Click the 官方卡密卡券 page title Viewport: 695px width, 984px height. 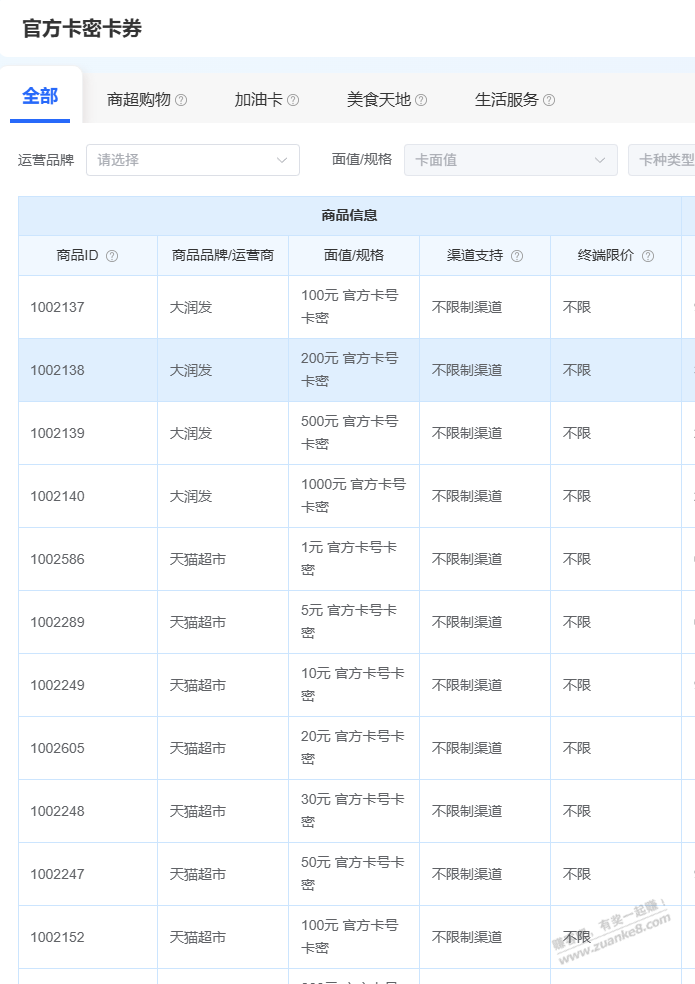coord(82,28)
